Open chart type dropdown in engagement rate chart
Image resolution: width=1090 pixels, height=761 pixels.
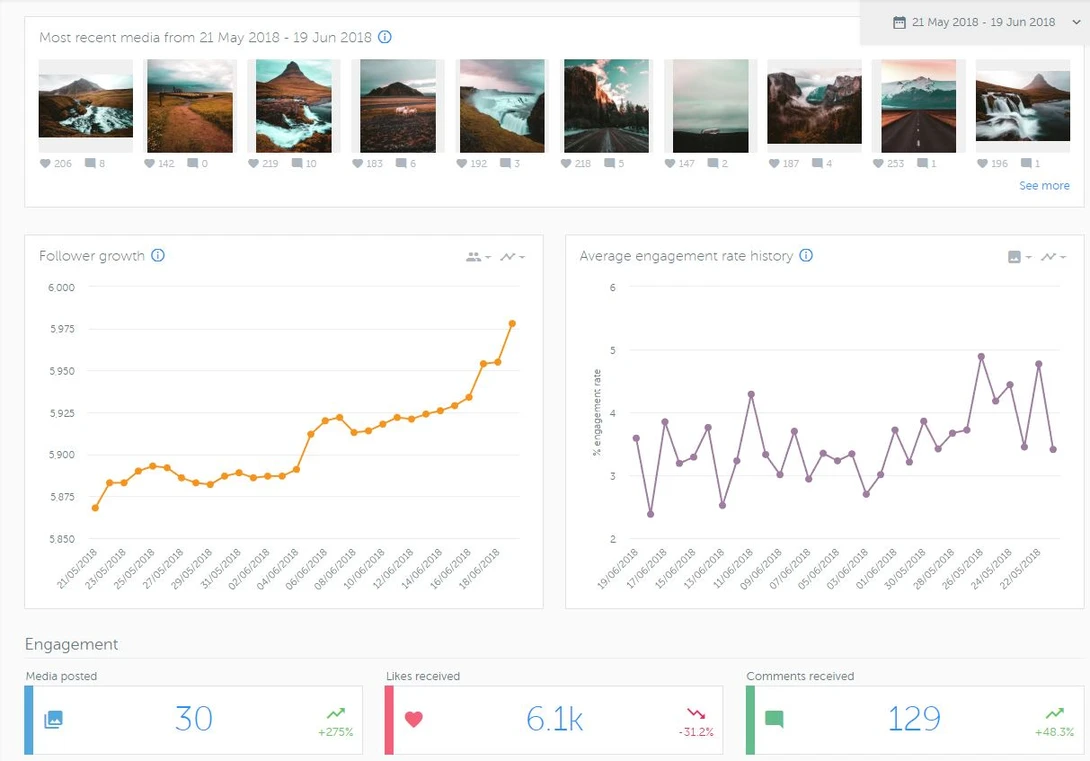tap(1053, 257)
